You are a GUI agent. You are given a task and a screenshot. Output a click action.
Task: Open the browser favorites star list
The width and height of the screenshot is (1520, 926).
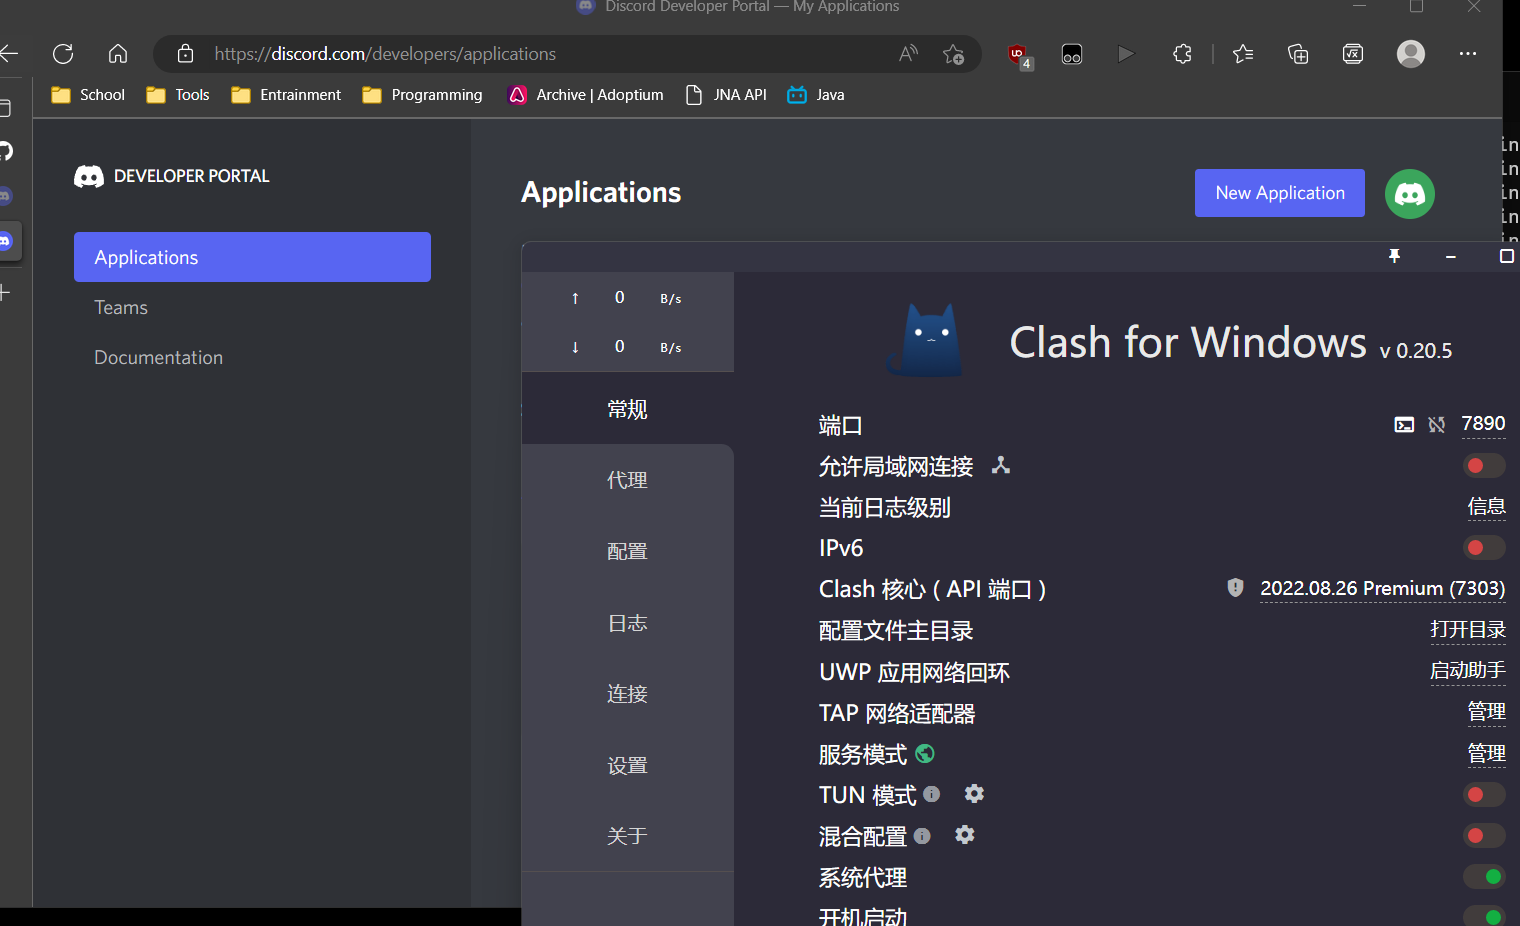click(1243, 54)
